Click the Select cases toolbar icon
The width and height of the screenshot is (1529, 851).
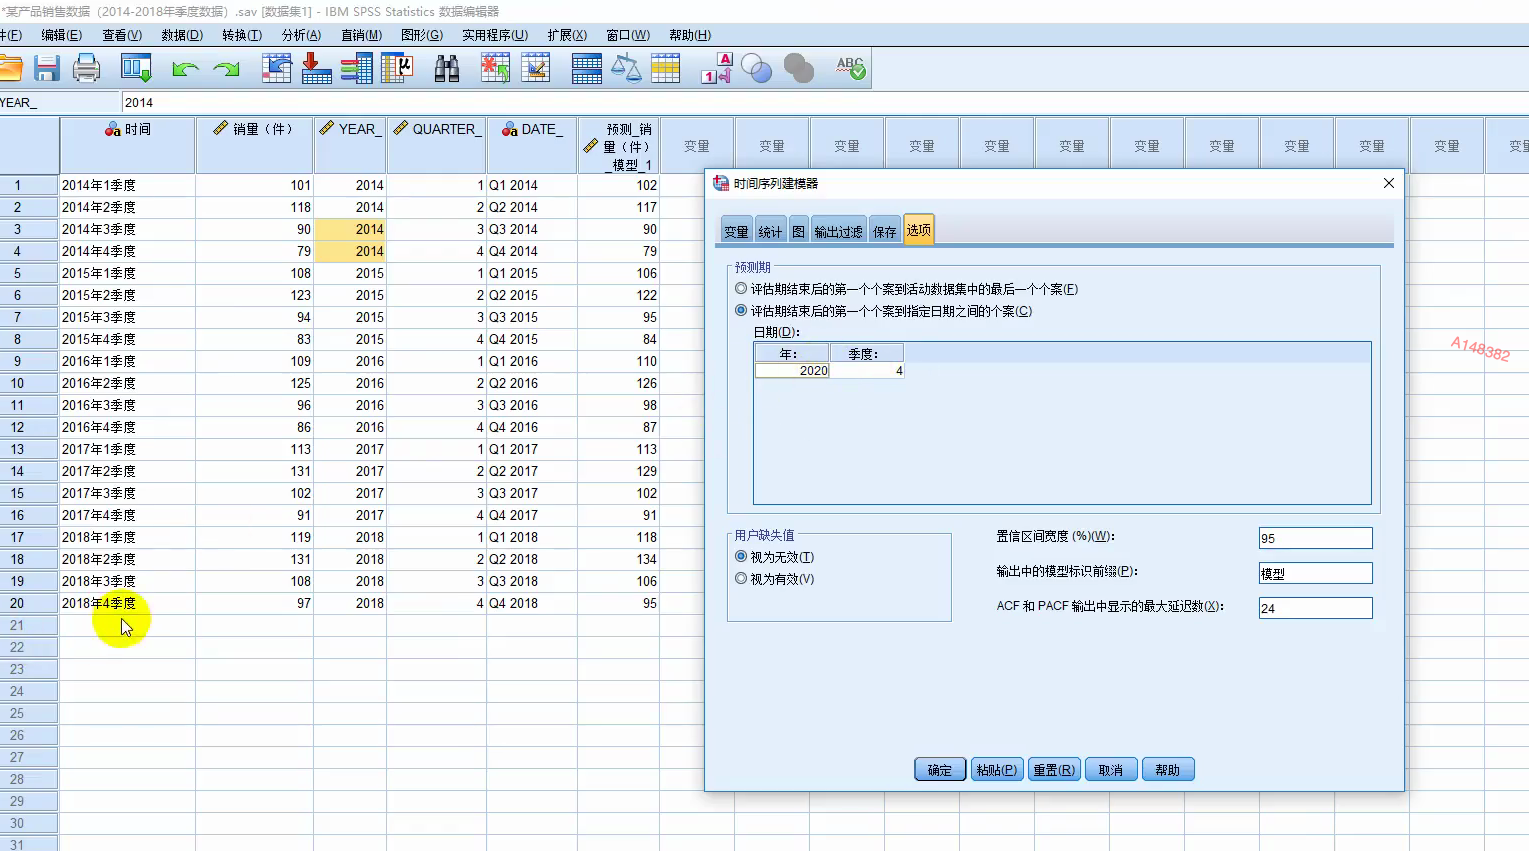665,68
